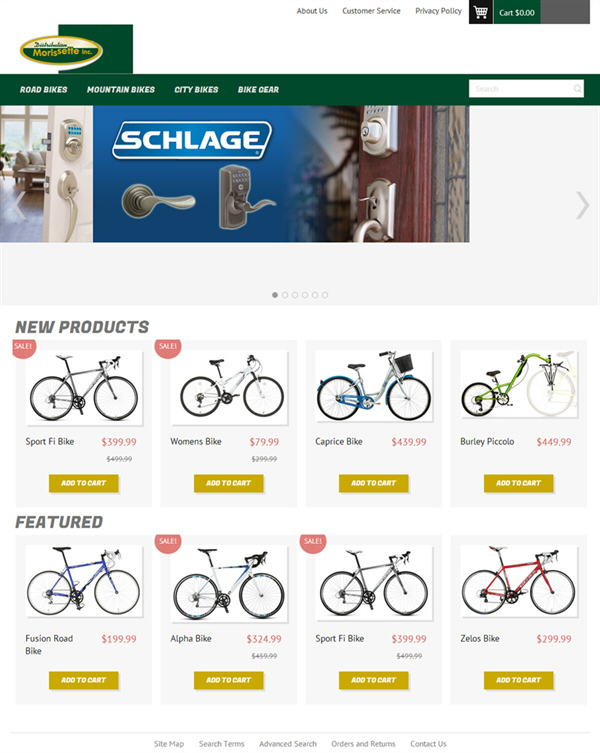Open the Fusion Road Bike thumbnail

84,581
